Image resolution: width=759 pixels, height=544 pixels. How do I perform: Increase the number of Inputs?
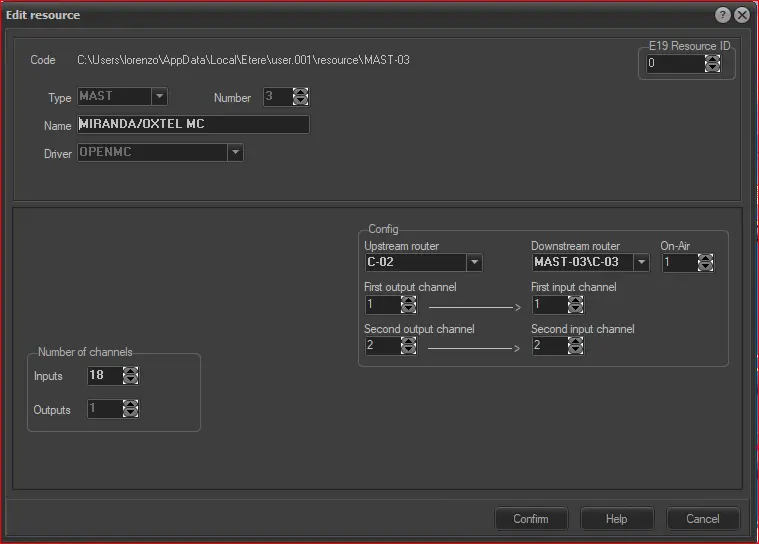point(130,371)
